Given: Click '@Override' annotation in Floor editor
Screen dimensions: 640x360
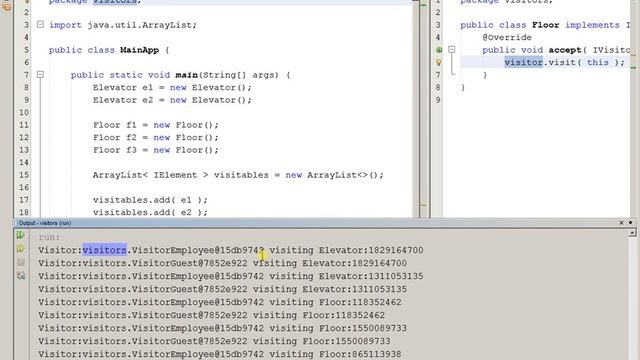Looking at the screenshot, I should (x=507, y=38).
